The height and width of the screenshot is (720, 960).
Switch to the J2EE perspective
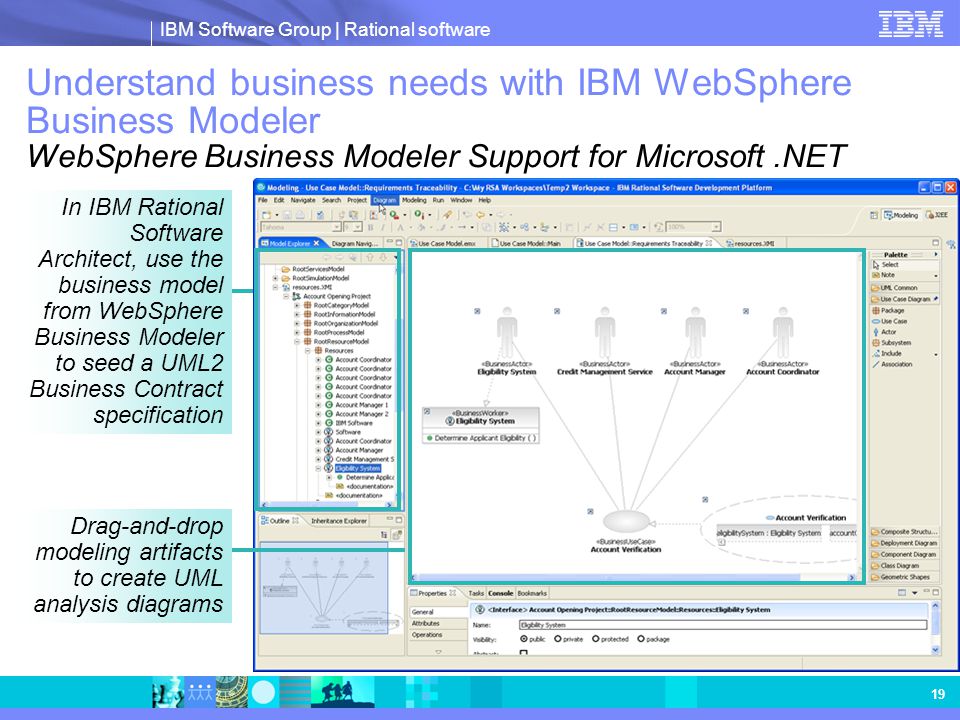[x=937, y=215]
